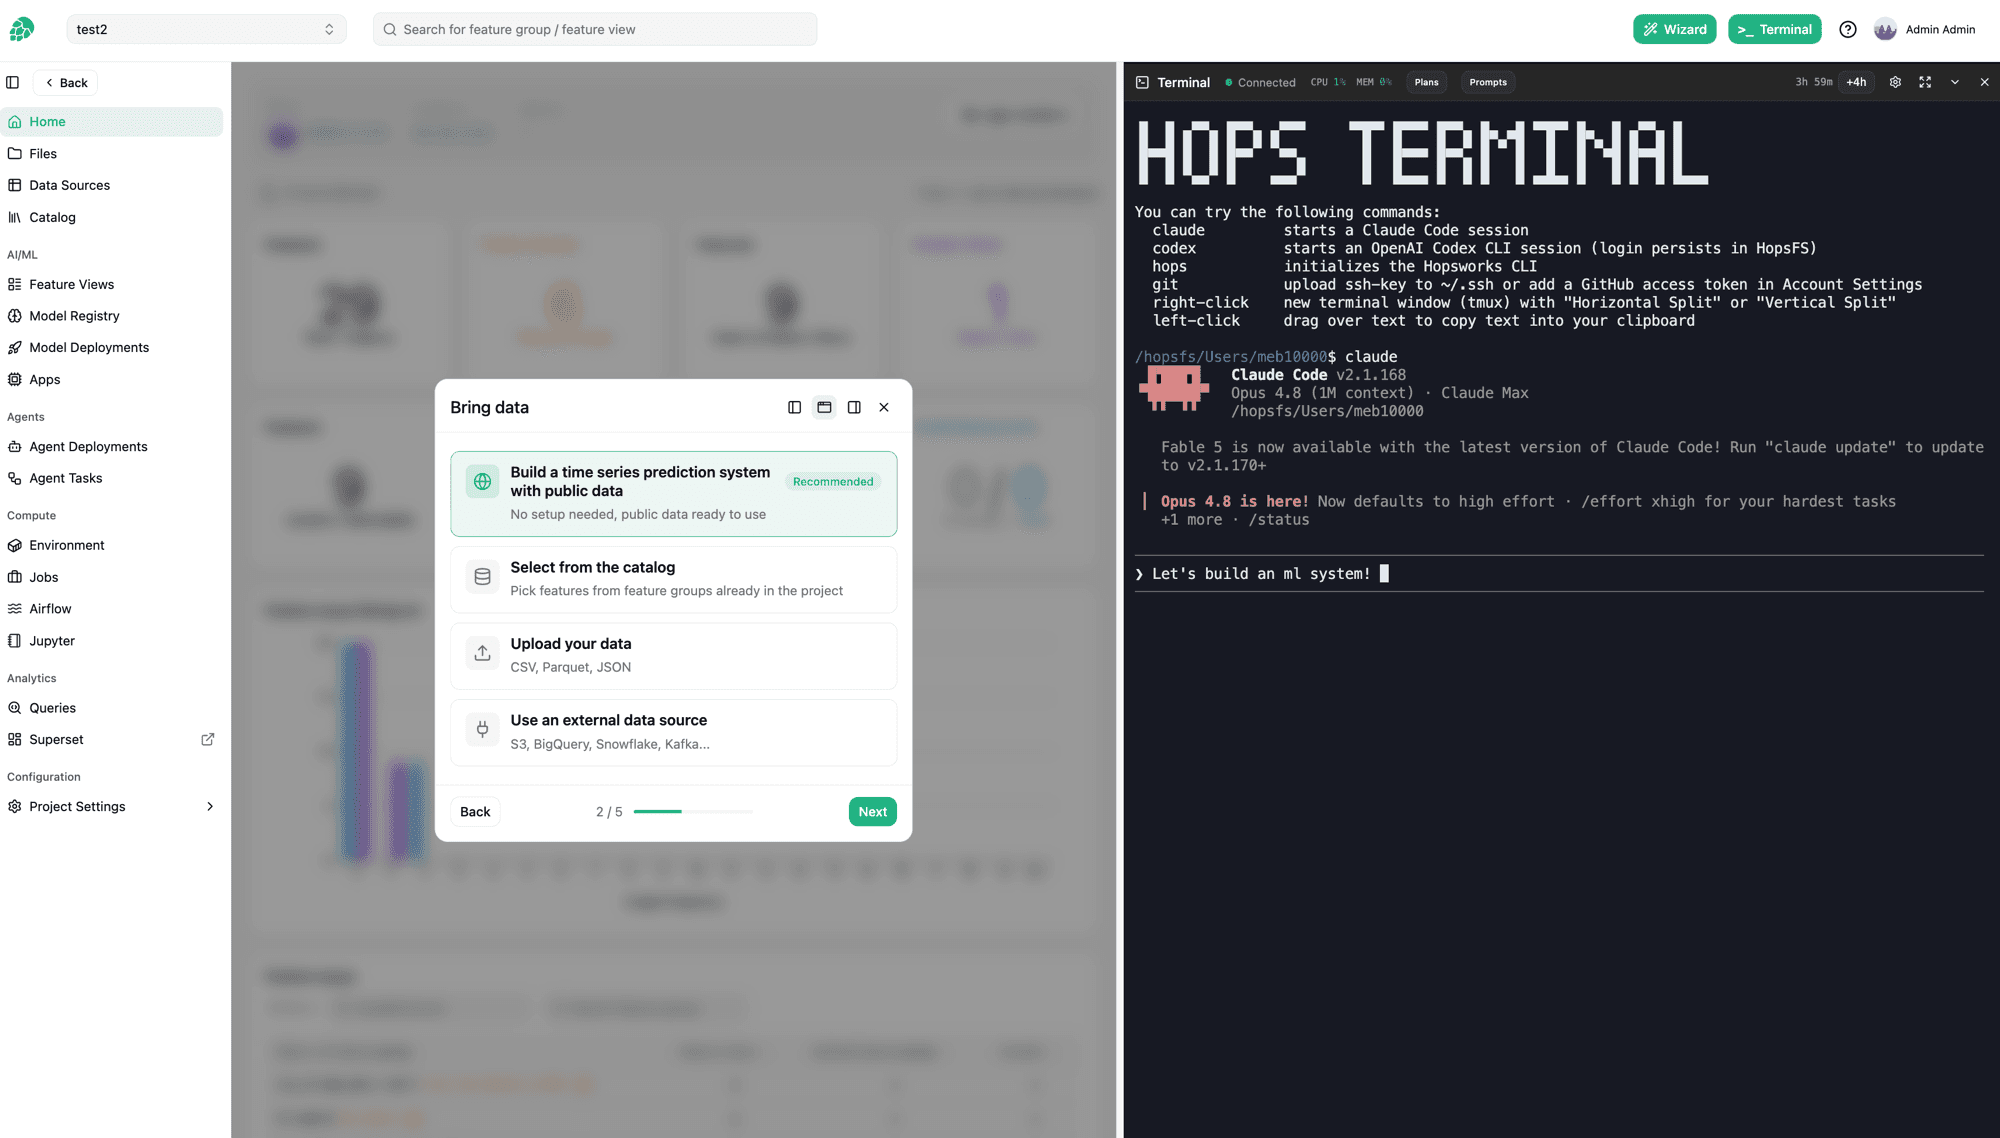Select the time series prediction system option

673,494
